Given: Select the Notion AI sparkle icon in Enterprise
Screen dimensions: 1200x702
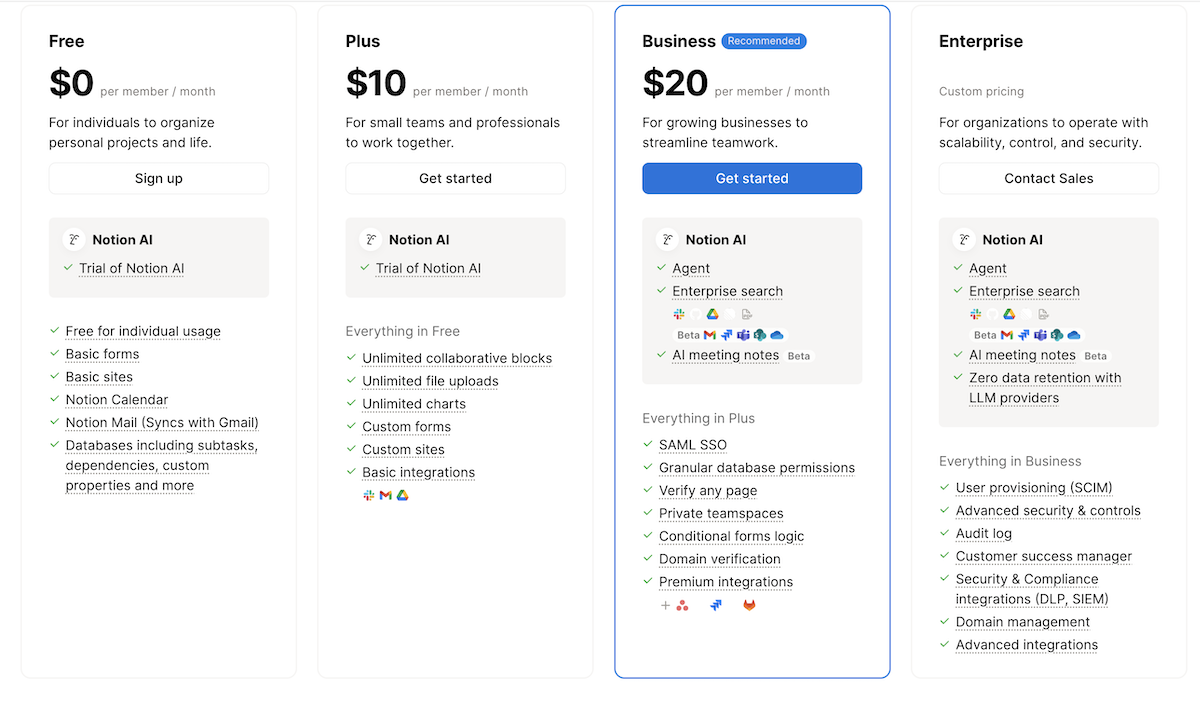Looking at the screenshot, I should [963, 239].
